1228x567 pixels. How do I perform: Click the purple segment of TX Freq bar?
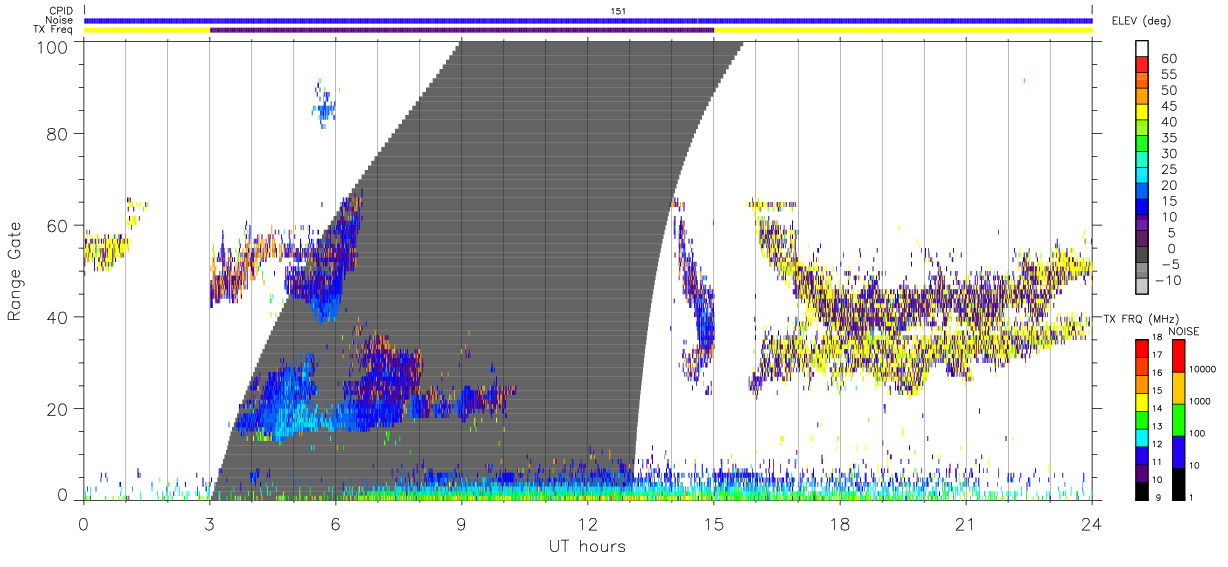(x=462, y=30)
